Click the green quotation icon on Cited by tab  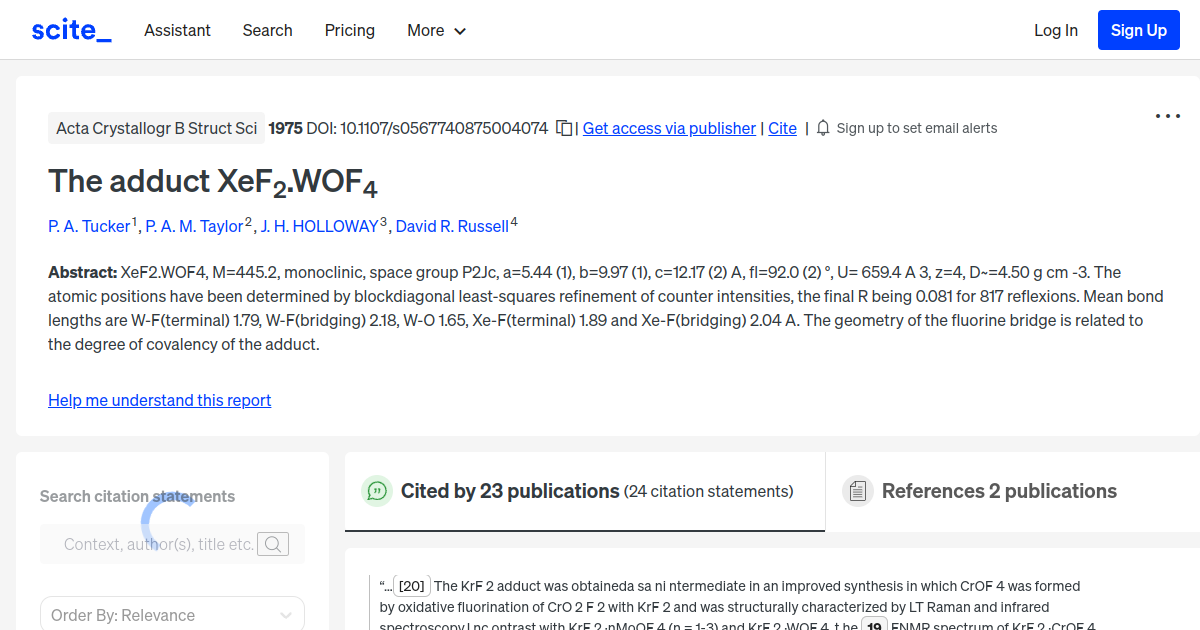coord(376,491)
